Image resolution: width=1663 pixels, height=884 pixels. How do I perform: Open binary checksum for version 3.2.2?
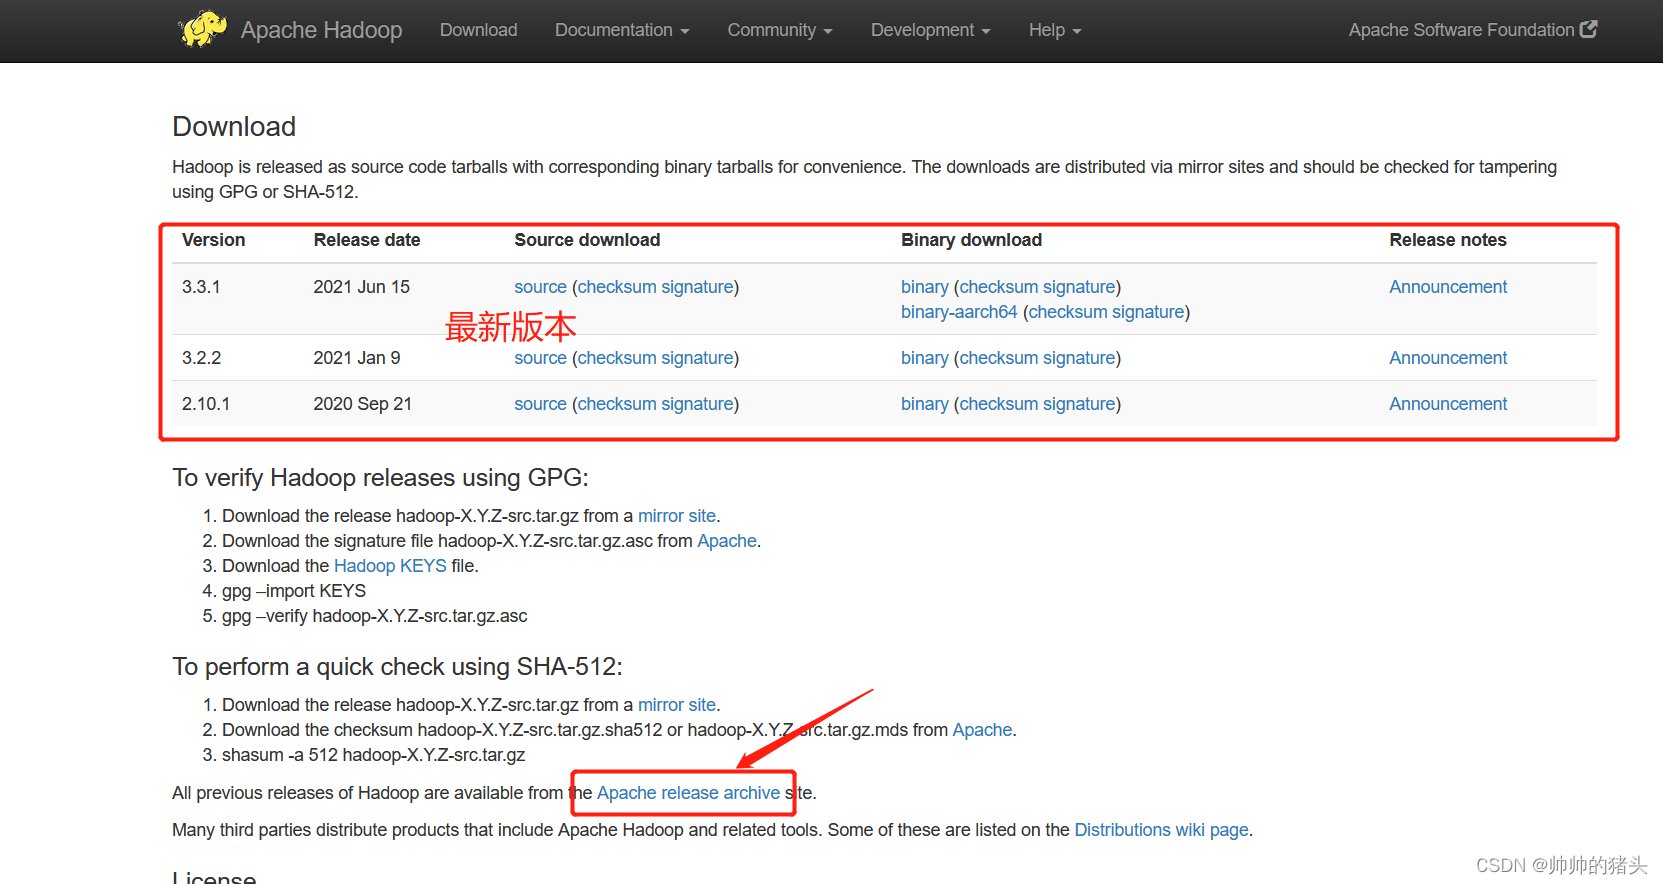pos(998,358)
